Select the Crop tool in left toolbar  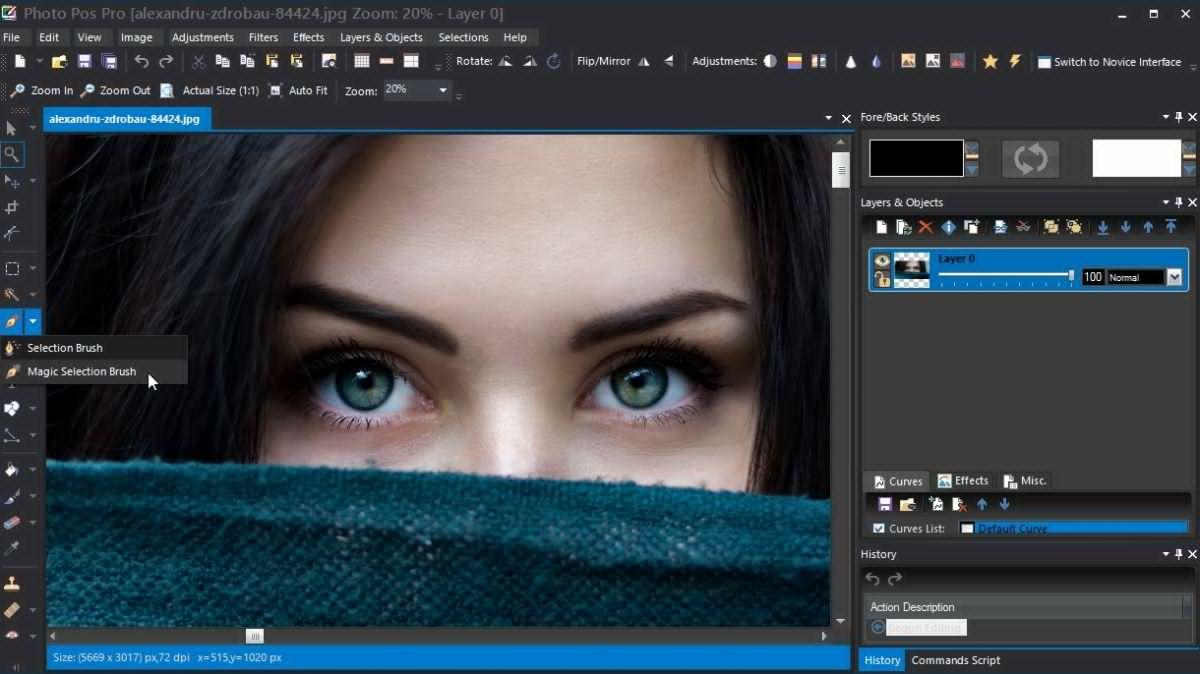pos(12,208)
